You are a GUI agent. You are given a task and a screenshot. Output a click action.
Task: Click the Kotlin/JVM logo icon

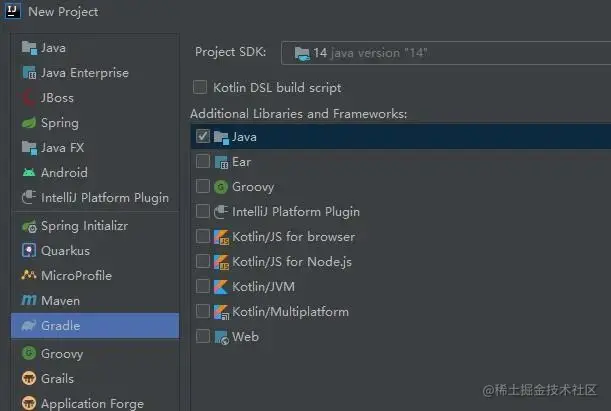point(221,287)
